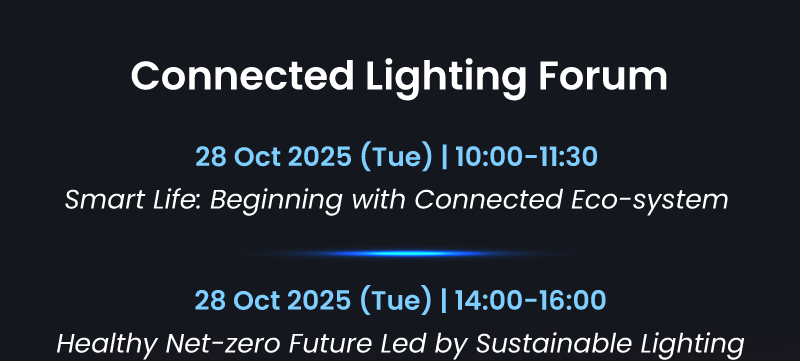Click the pipe separator before 10:00-11:30
800x361 pixels.
pos(444,156)
